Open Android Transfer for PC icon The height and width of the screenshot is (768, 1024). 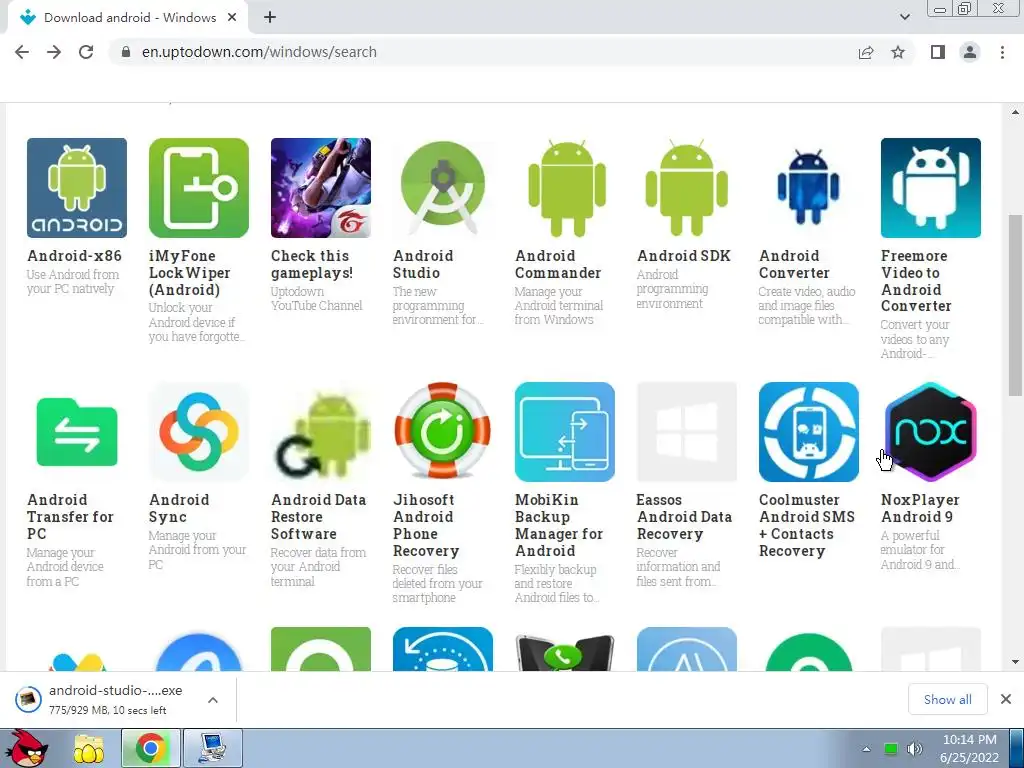77,432
